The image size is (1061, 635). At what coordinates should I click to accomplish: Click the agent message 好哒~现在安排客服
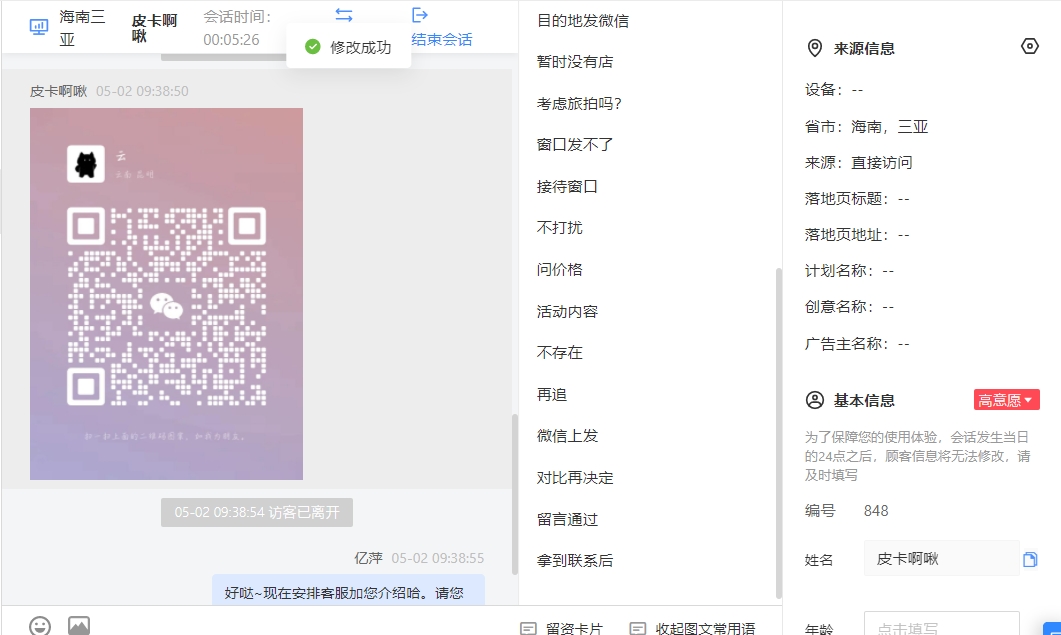click(x=348, y=590)
